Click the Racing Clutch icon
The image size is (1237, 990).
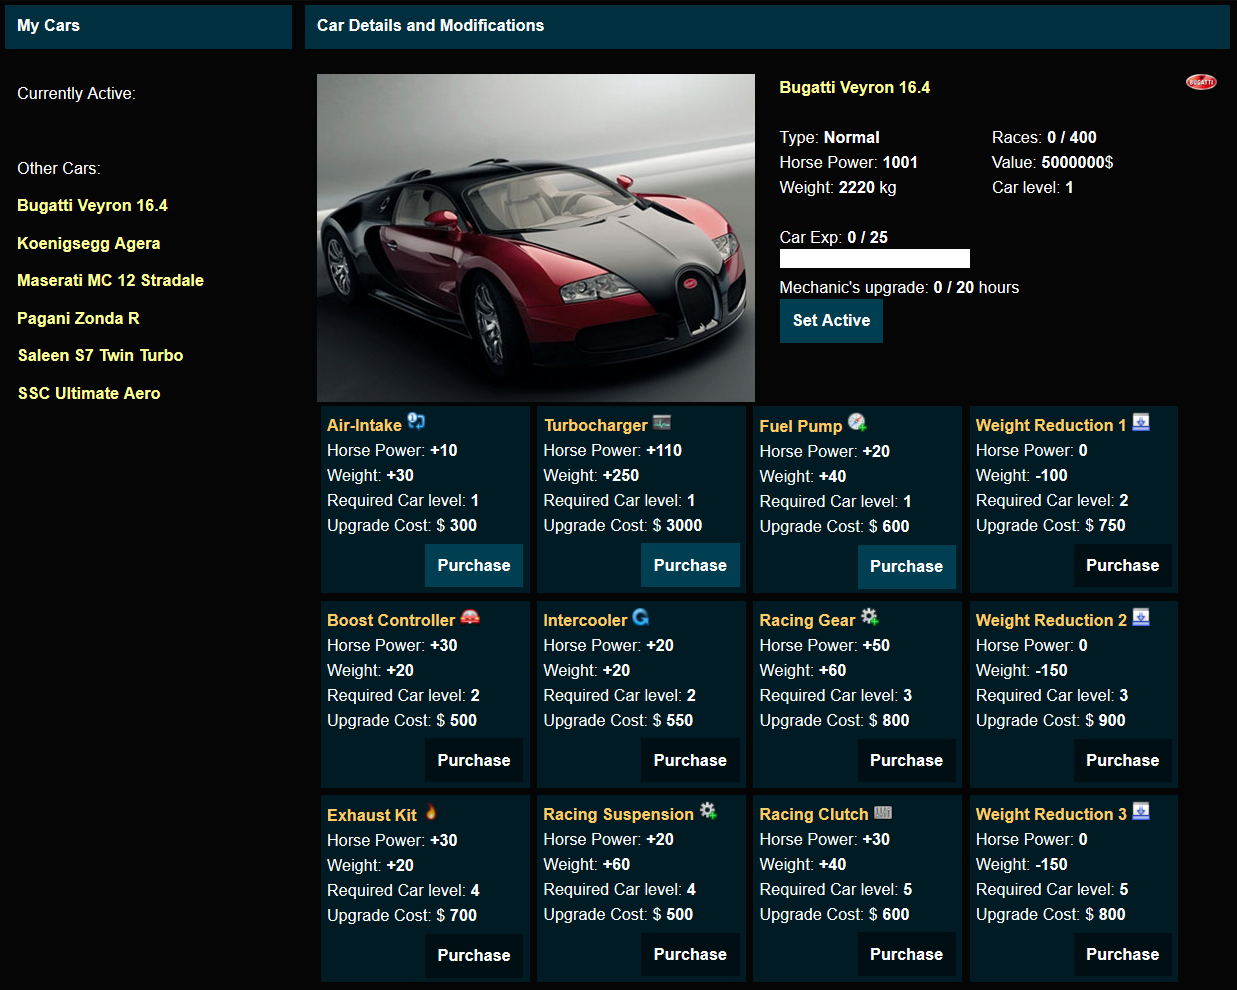[x=883, y=813]
